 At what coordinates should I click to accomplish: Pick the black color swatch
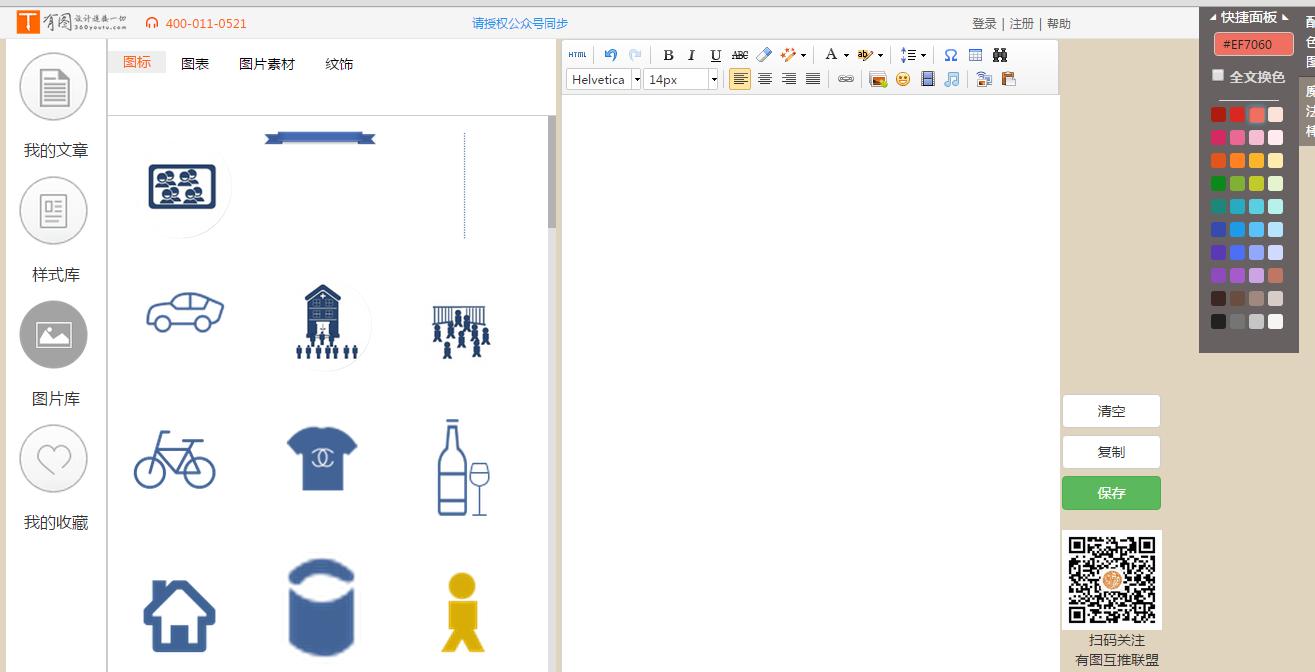pos(1218,322)
